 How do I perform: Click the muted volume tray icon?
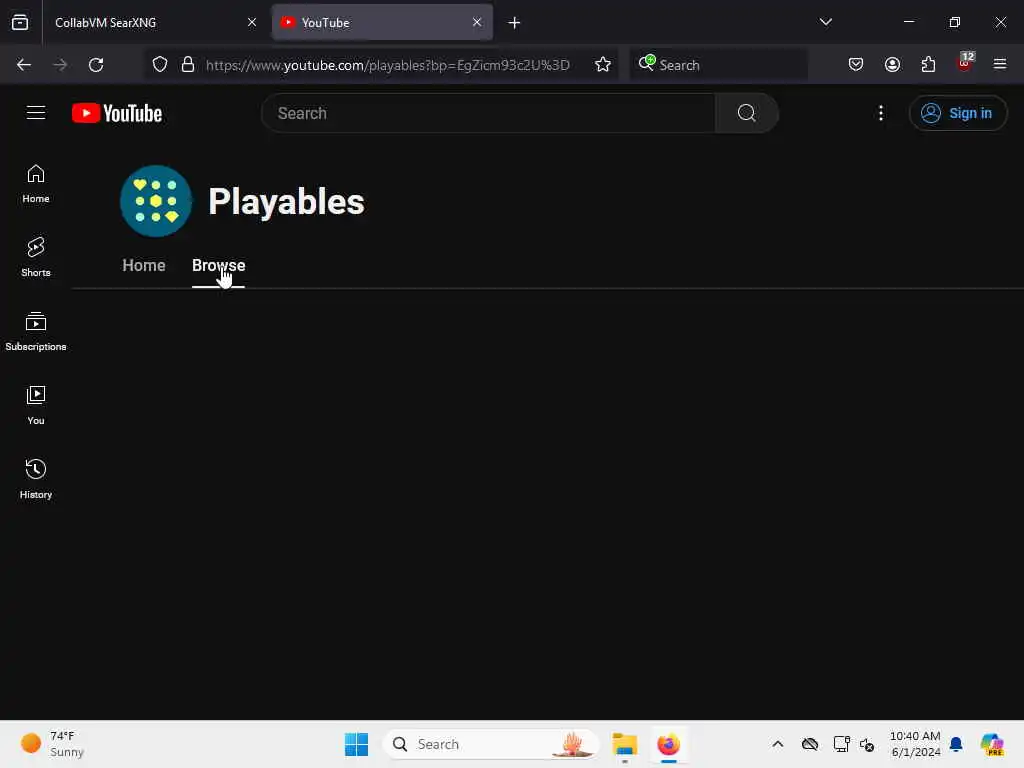pos(867,744)
